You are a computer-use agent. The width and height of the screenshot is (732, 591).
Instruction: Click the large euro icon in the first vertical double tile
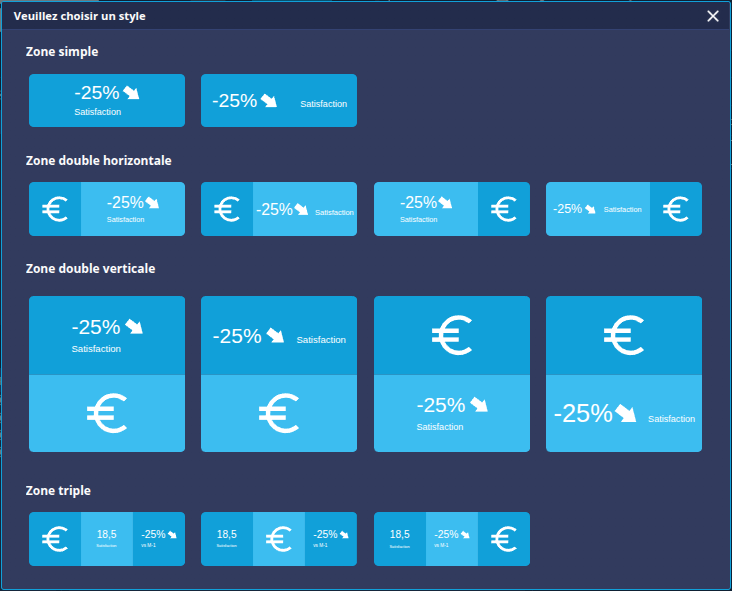click(106, 414)
